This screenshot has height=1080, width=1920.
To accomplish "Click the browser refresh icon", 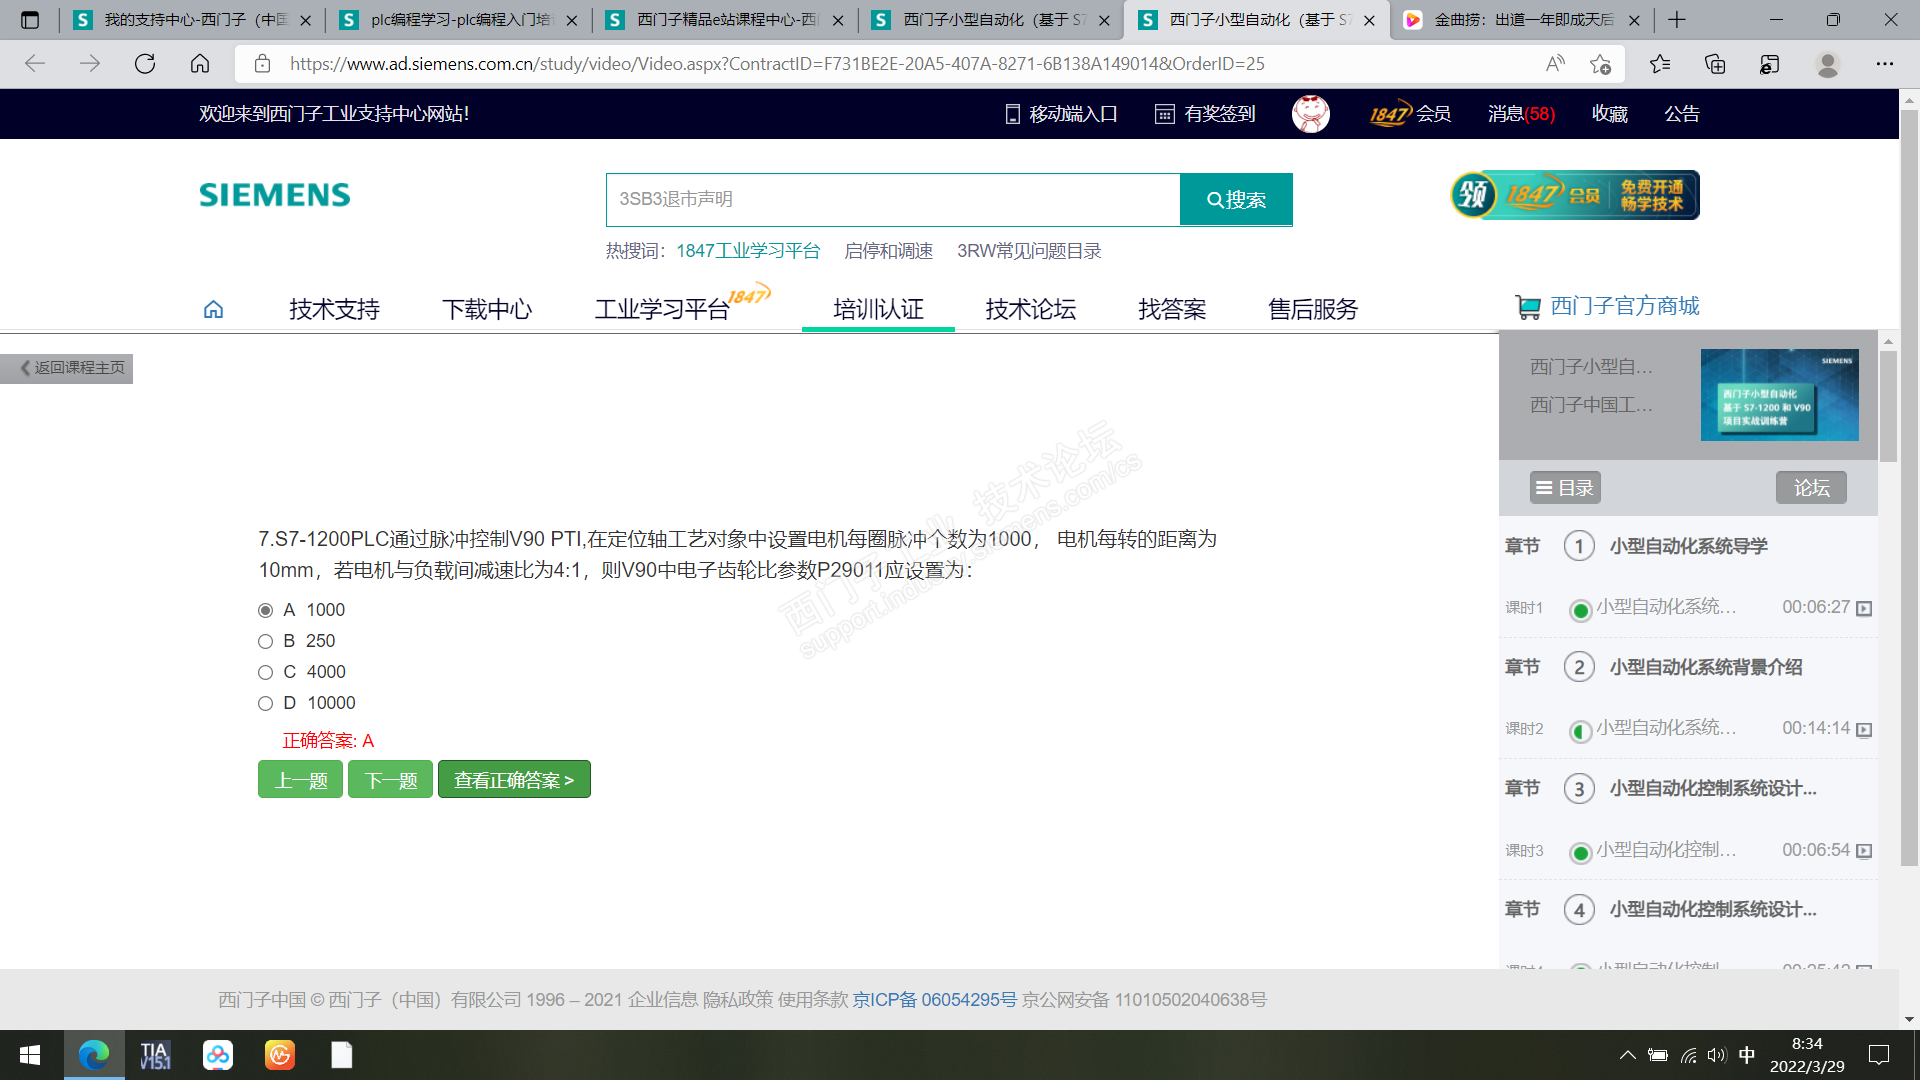I will [145, 64].
